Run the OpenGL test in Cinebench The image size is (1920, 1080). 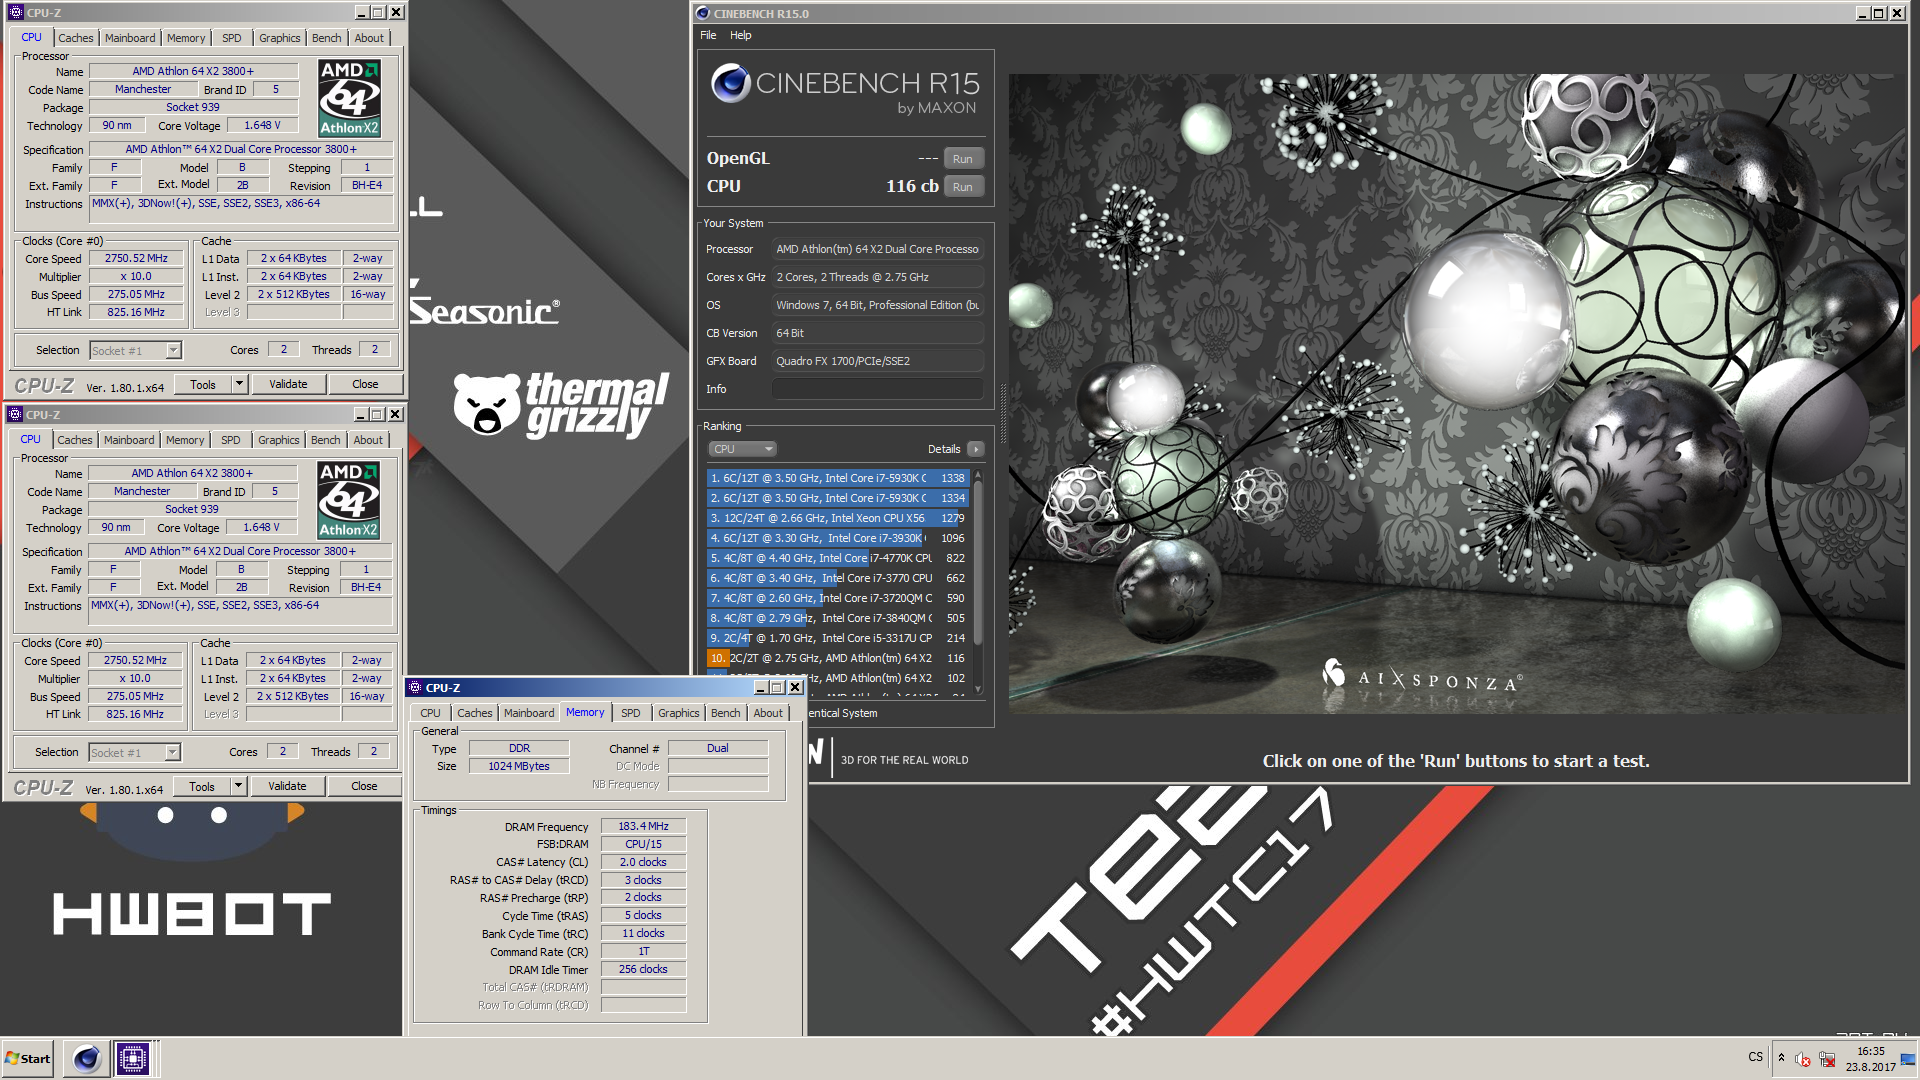[x=962, y=159]
